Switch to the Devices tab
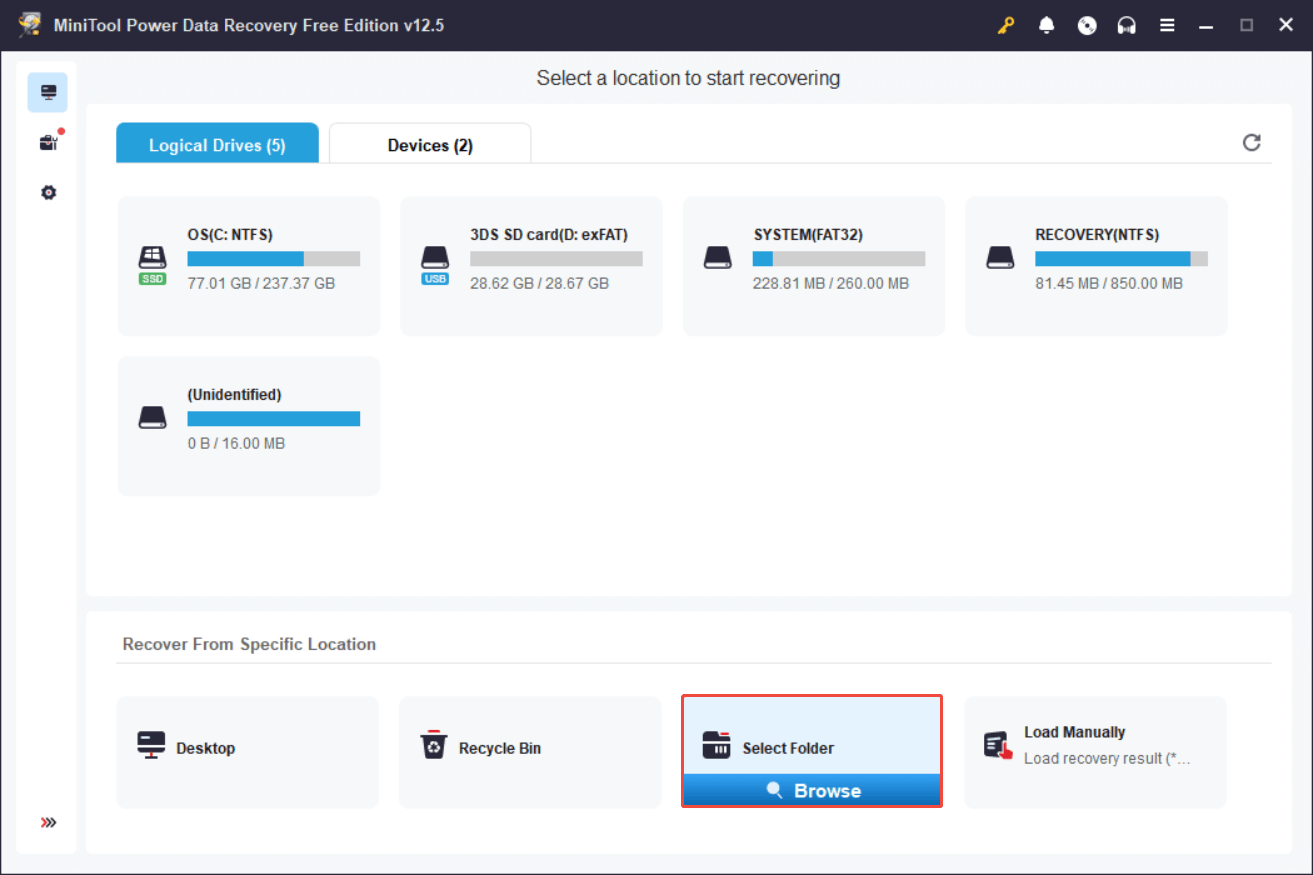The height and width of the screenshot is (875, 1313). pos(430,145)
